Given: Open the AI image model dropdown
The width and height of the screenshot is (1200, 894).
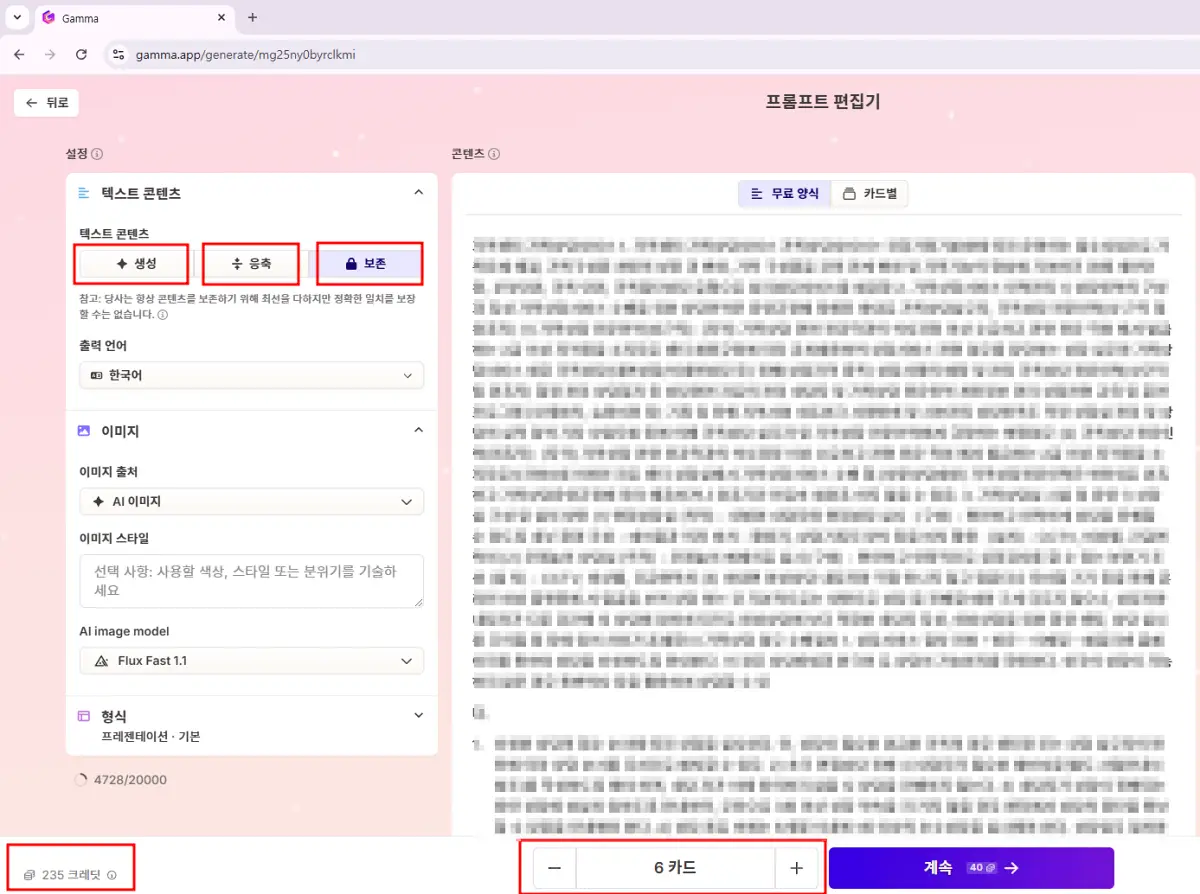Looking at the screenshot, I should 251,660.
